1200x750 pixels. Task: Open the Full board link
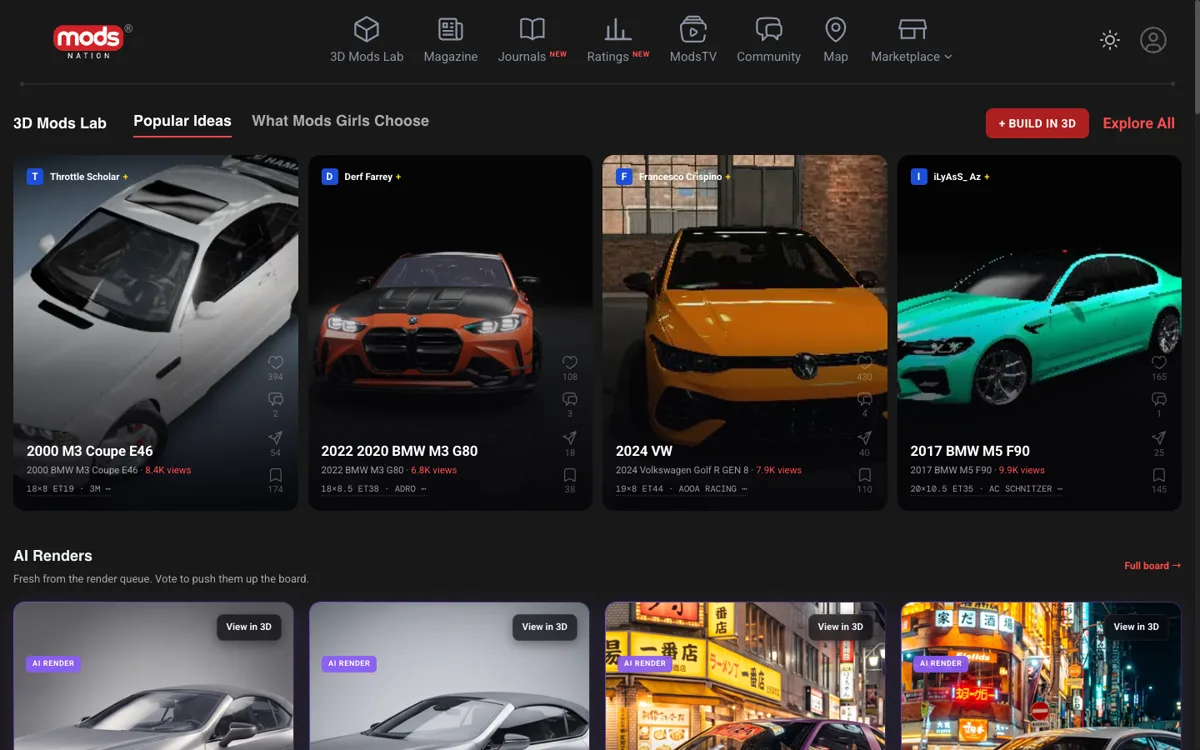click(1152, 566)
